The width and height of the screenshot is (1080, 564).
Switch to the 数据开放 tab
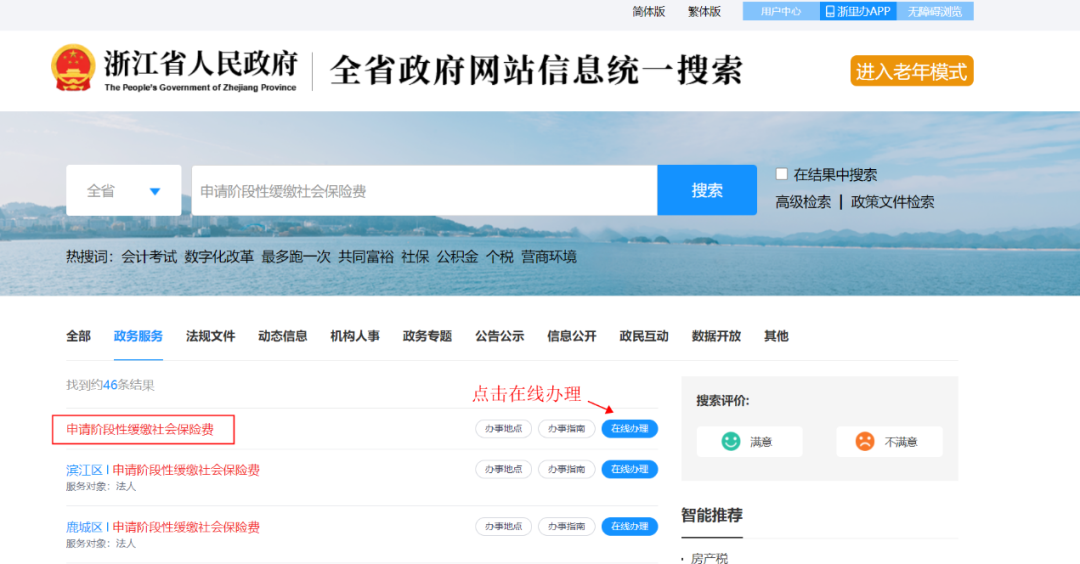716,336
